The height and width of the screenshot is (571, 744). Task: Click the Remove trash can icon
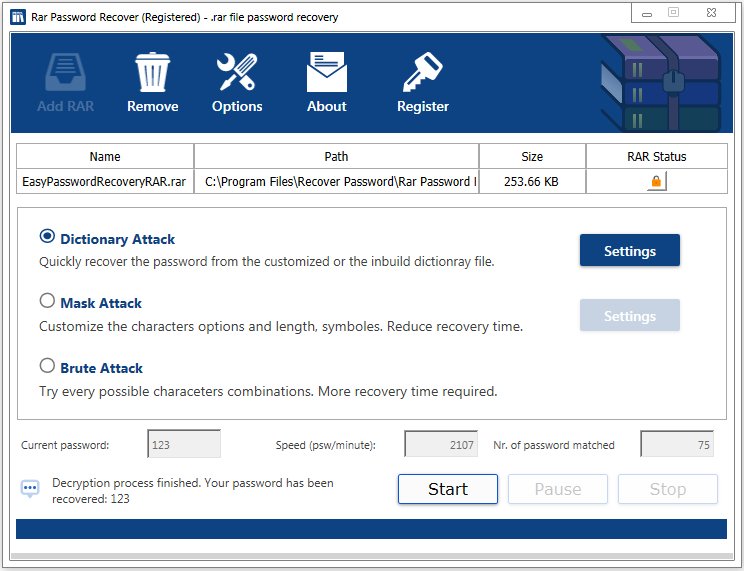pyautogui.click(x=152, y=72)
